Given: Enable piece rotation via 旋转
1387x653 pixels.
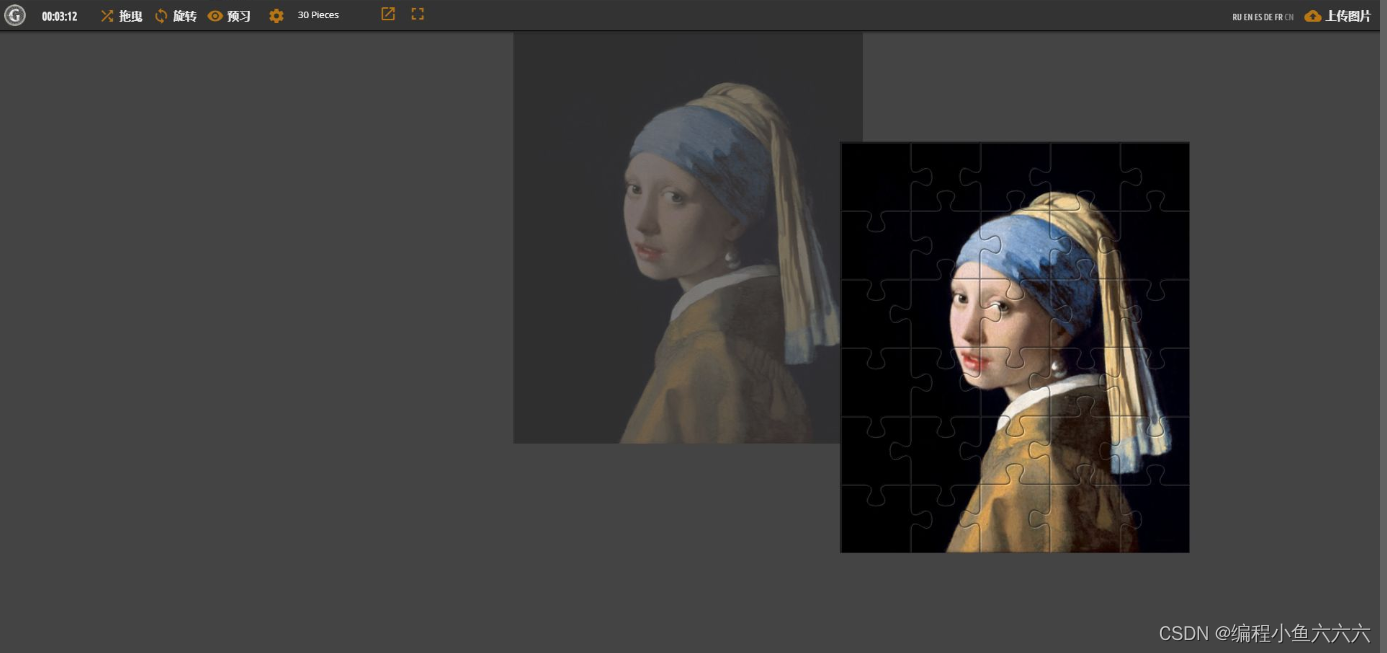Looking at the screenshot, I should click(175, 16).
